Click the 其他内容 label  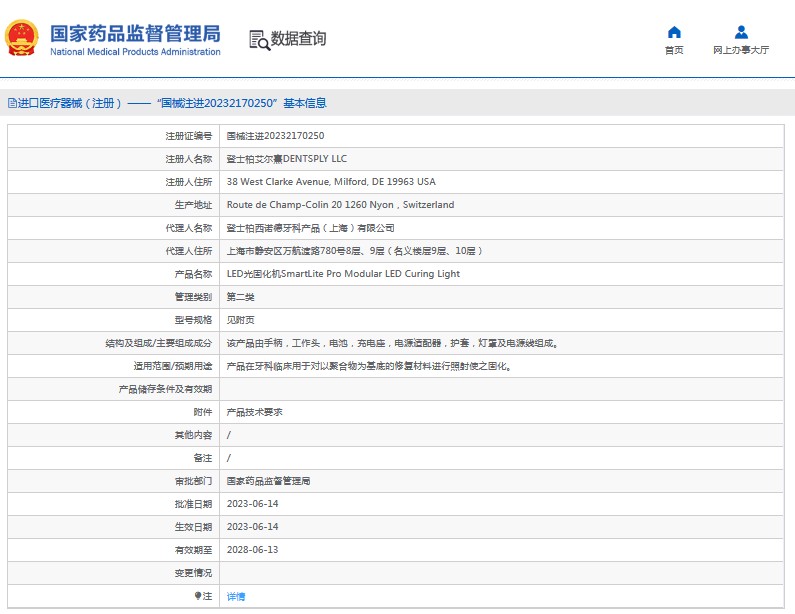193,435
